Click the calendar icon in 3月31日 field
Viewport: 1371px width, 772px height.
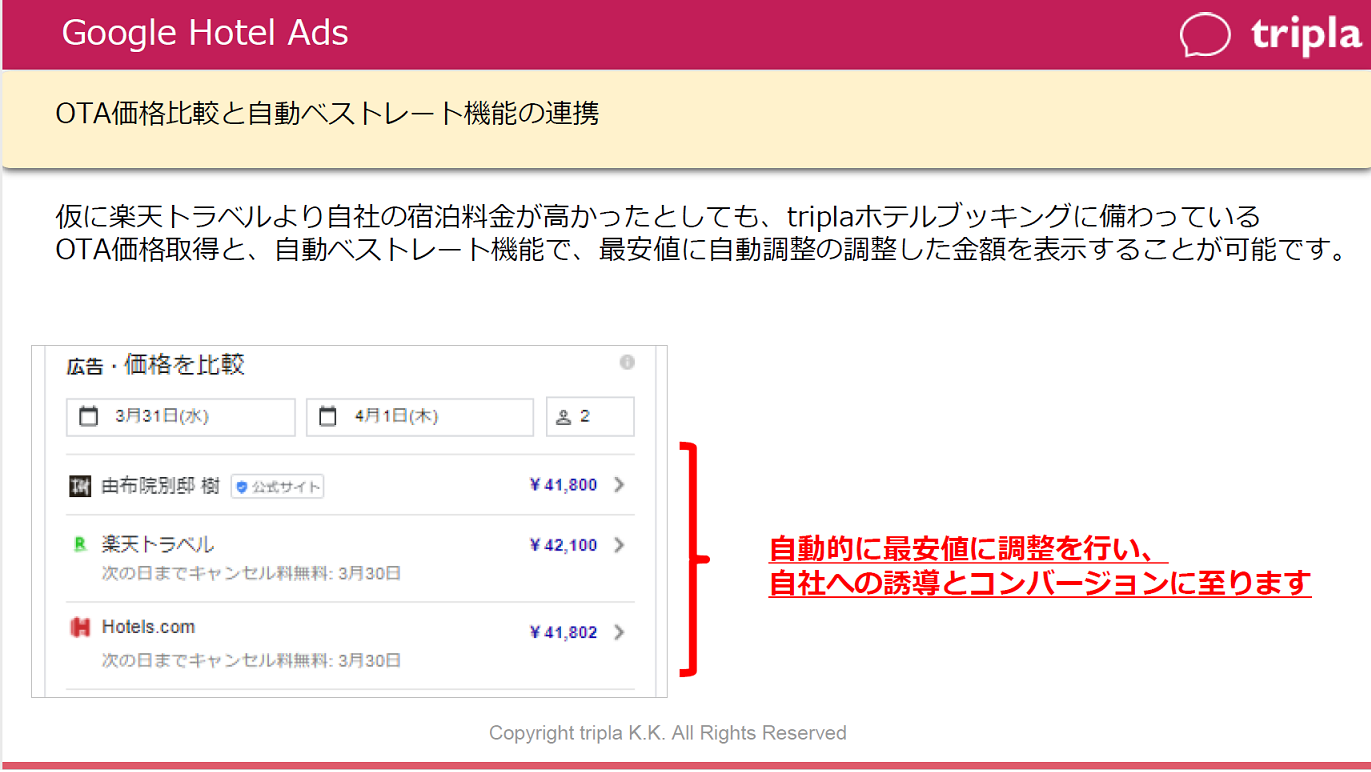tap(88, 417)
